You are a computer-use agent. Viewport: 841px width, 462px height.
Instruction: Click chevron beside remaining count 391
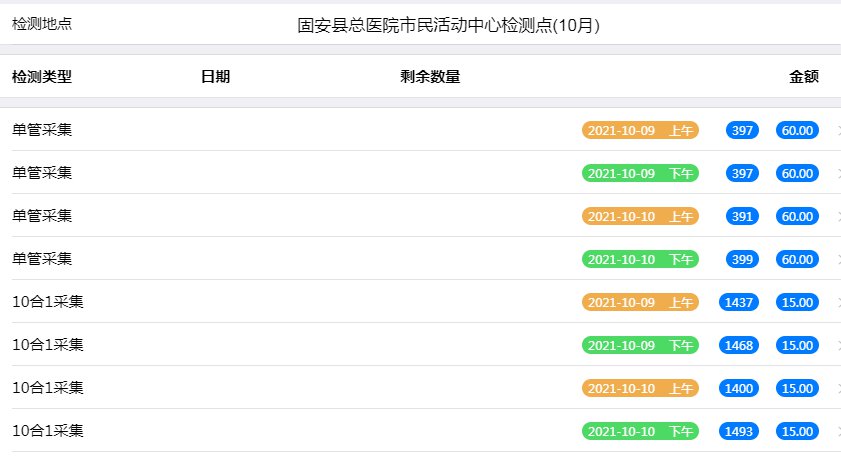point(838,216)
